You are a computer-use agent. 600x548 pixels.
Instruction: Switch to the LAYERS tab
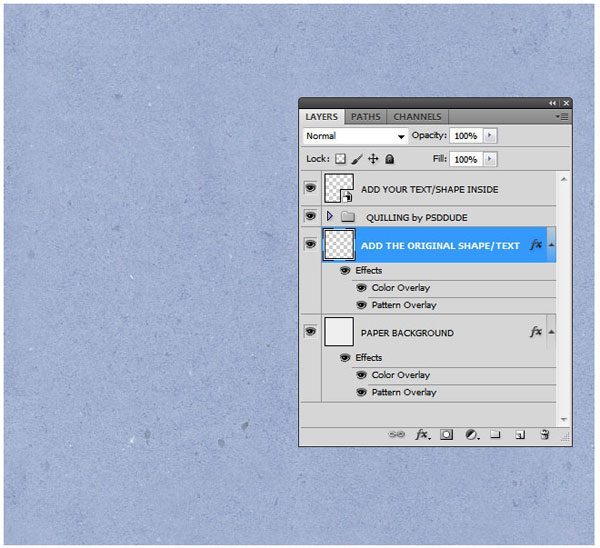click(321, 117)
